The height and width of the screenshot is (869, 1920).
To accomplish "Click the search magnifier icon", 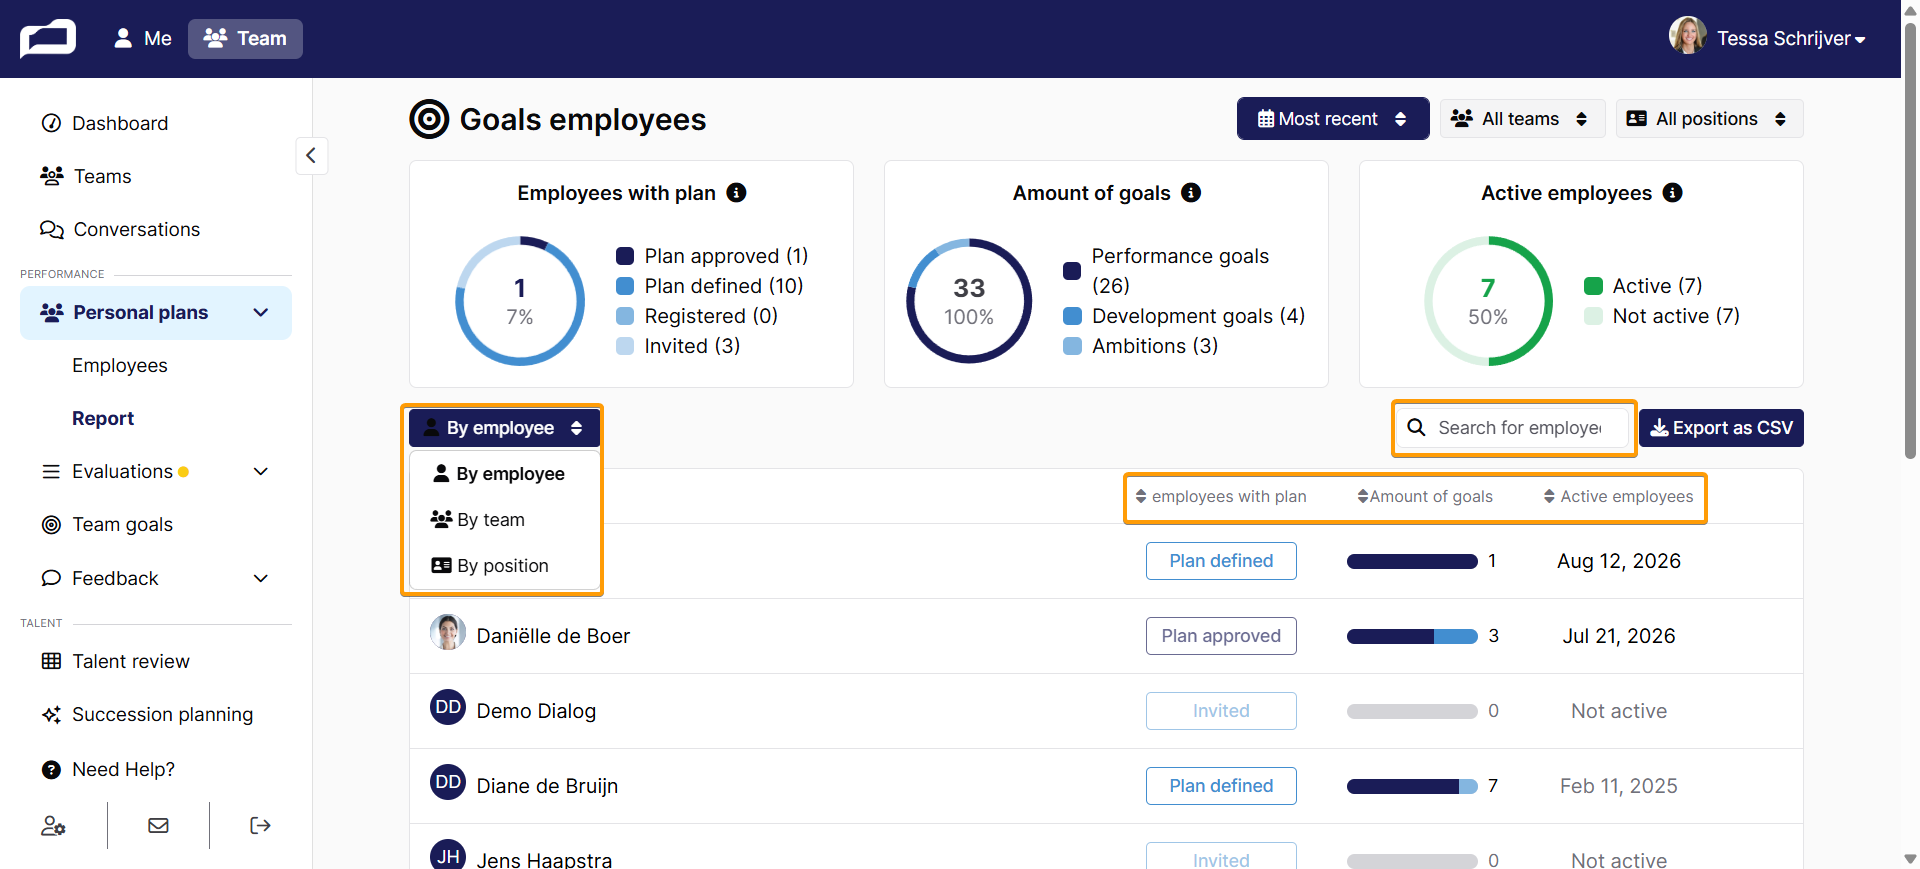I will point(1417,428).
